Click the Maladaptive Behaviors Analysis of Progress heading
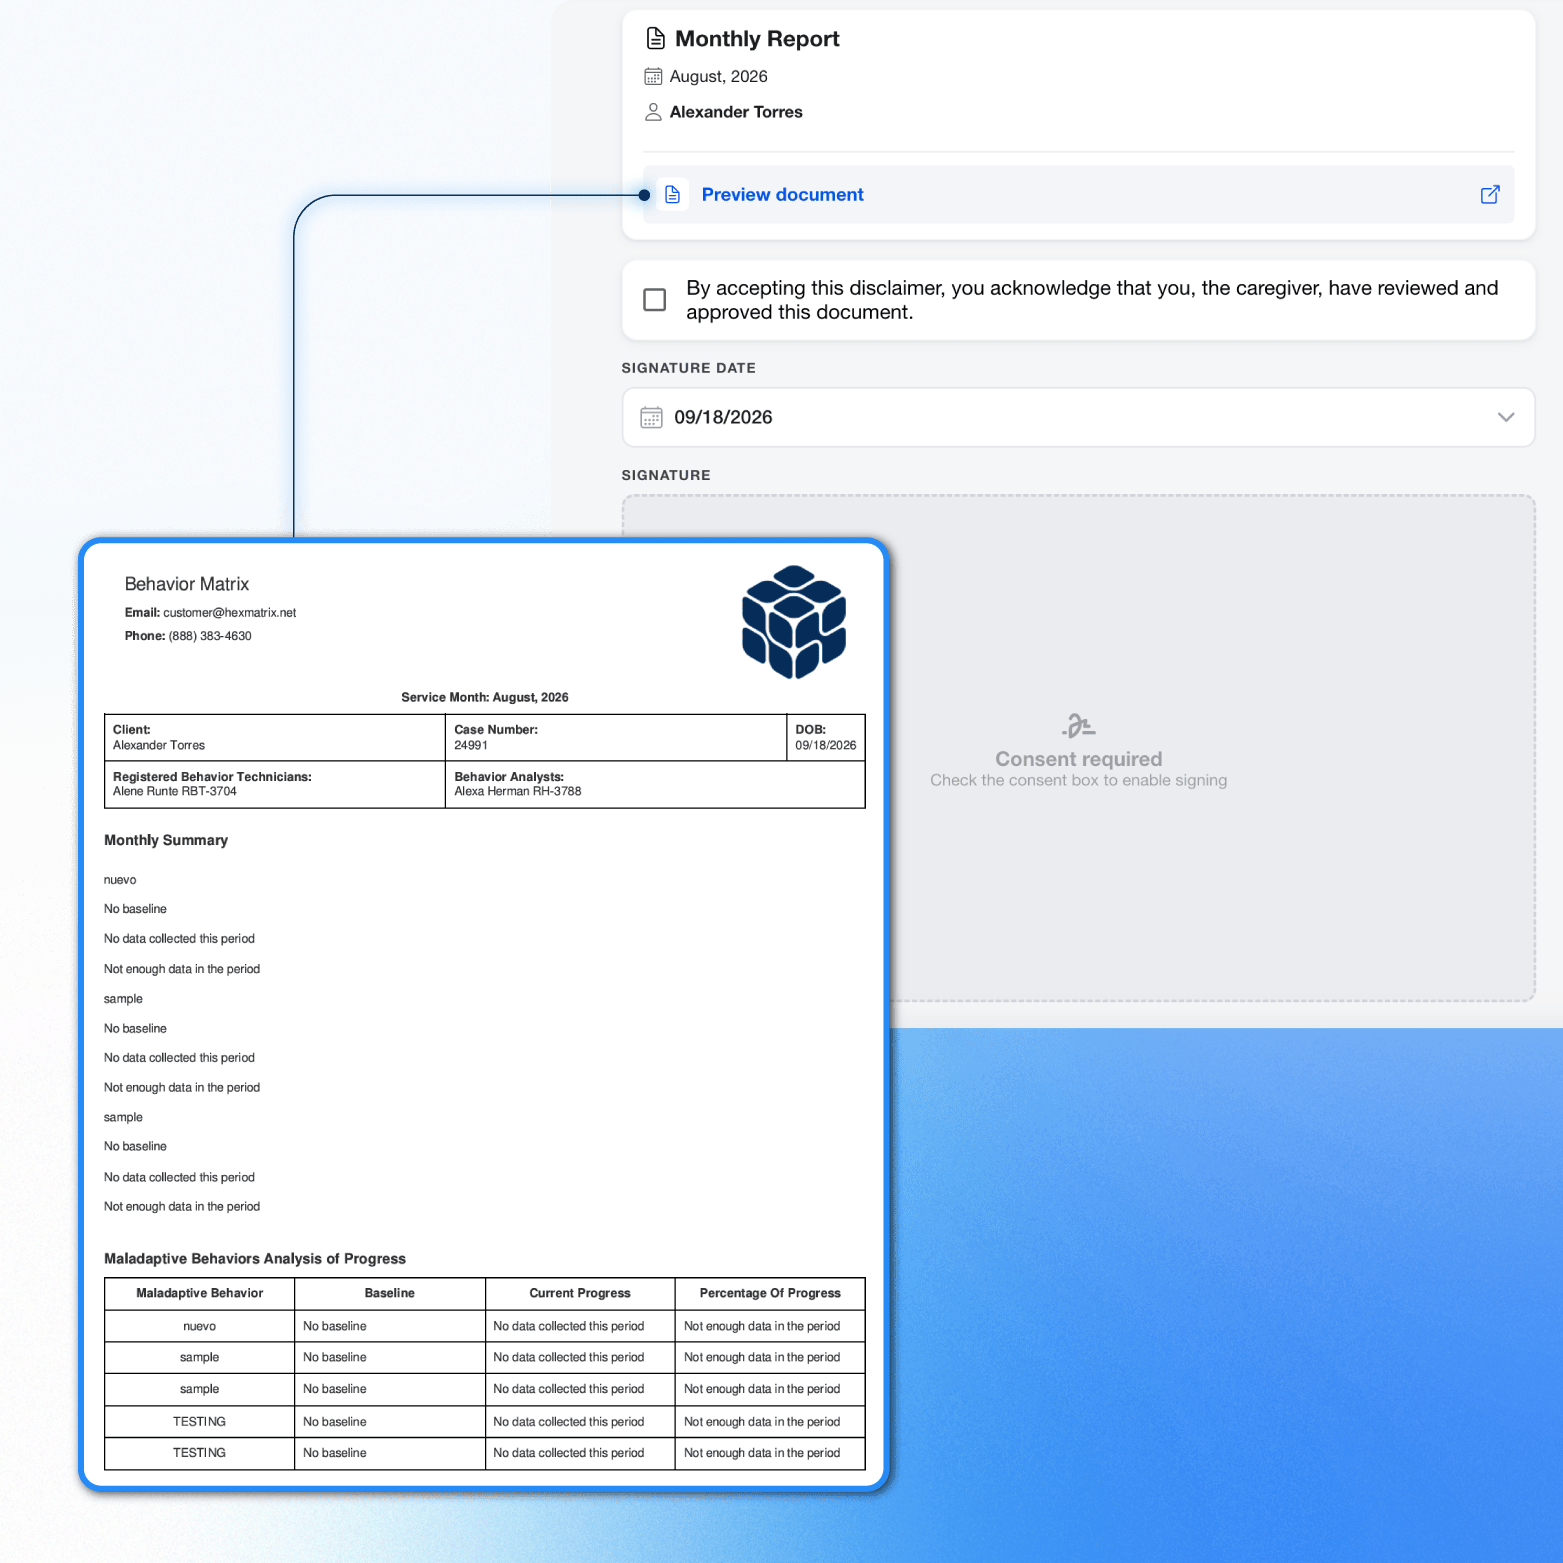 [x=255, y=1259]
